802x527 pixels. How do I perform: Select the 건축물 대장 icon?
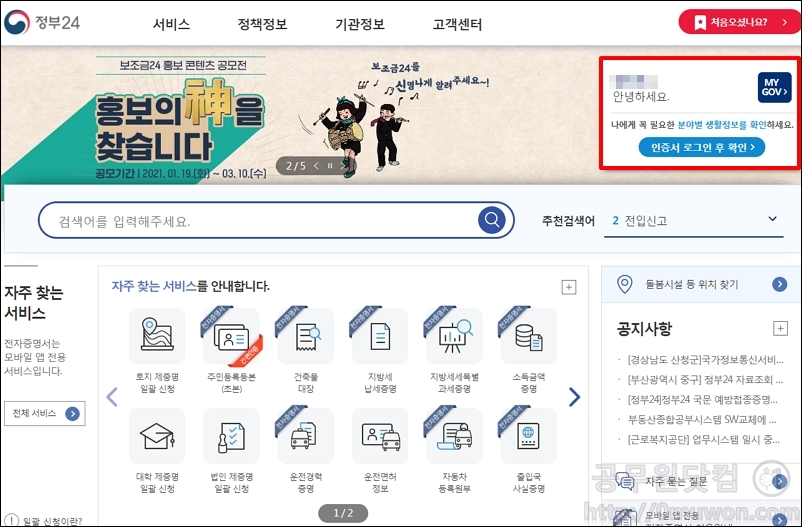coord(305,336)
